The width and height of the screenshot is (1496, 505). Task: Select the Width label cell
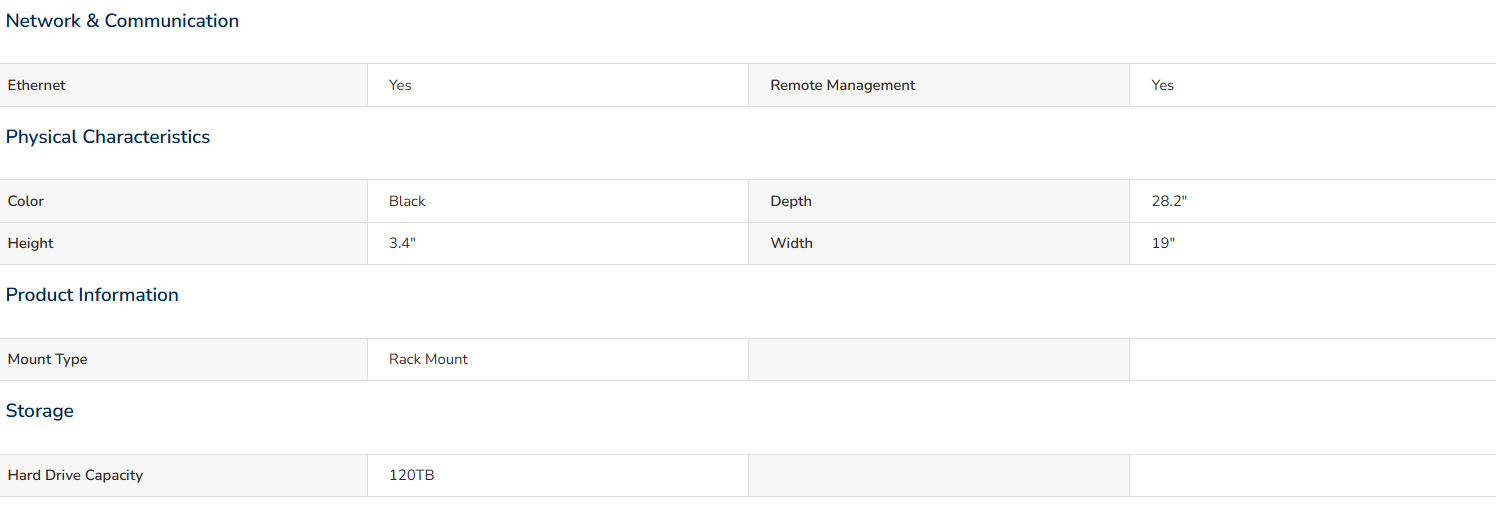(x=939, y=243)
